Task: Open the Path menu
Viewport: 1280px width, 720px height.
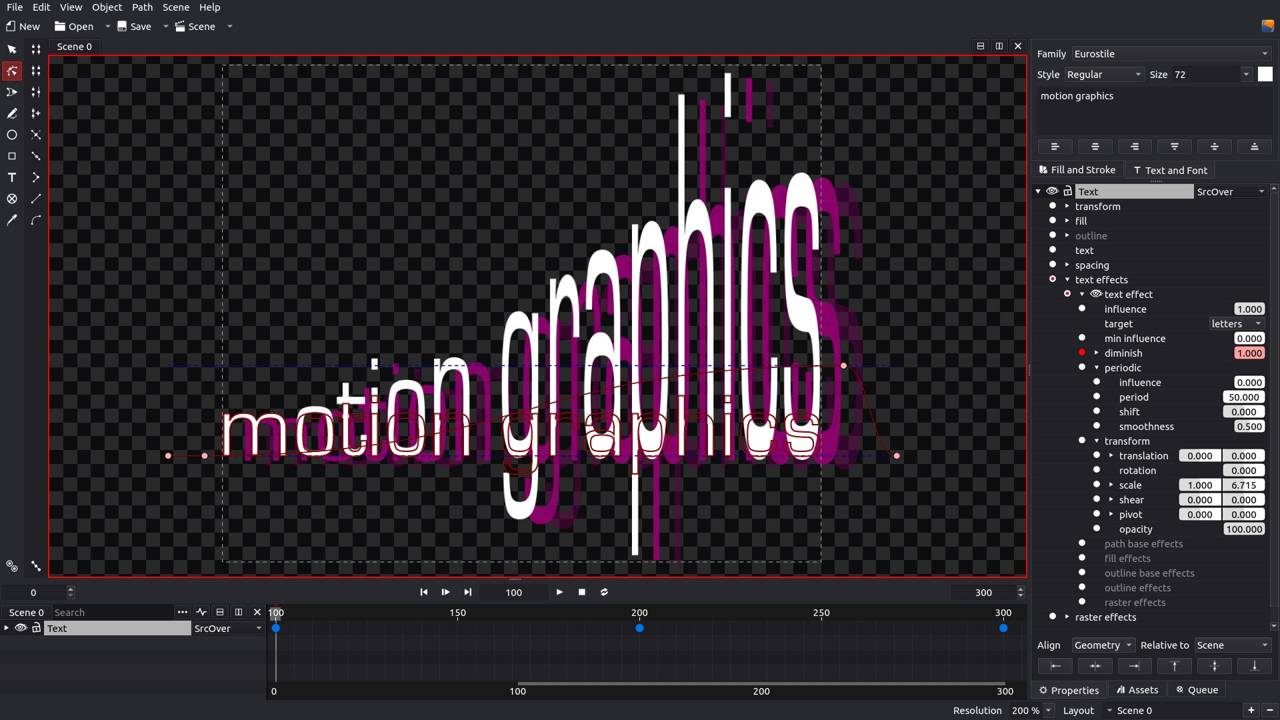Action: click(142, 7)
